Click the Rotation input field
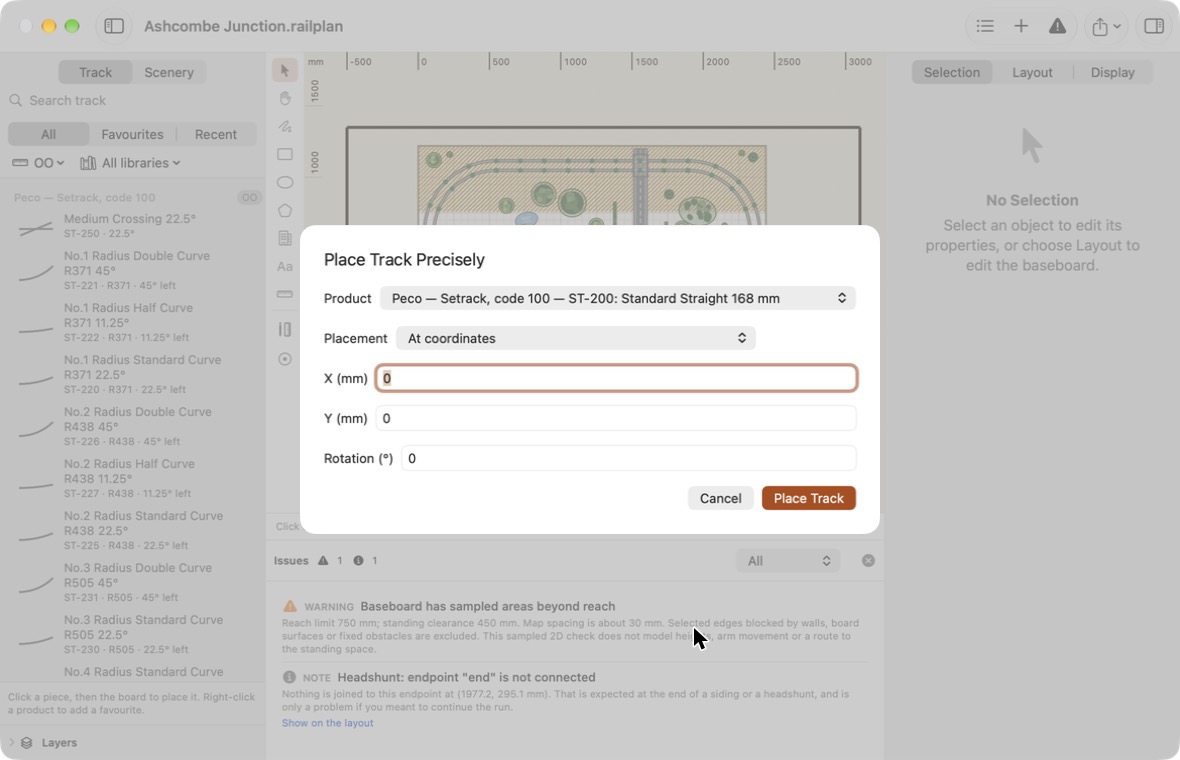The image size is (1180, 760). [x=629, y=458]
